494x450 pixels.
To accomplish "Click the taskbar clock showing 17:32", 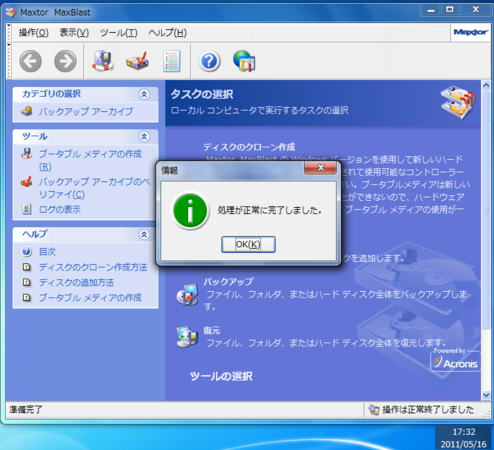I will click(x=464, y=432).
